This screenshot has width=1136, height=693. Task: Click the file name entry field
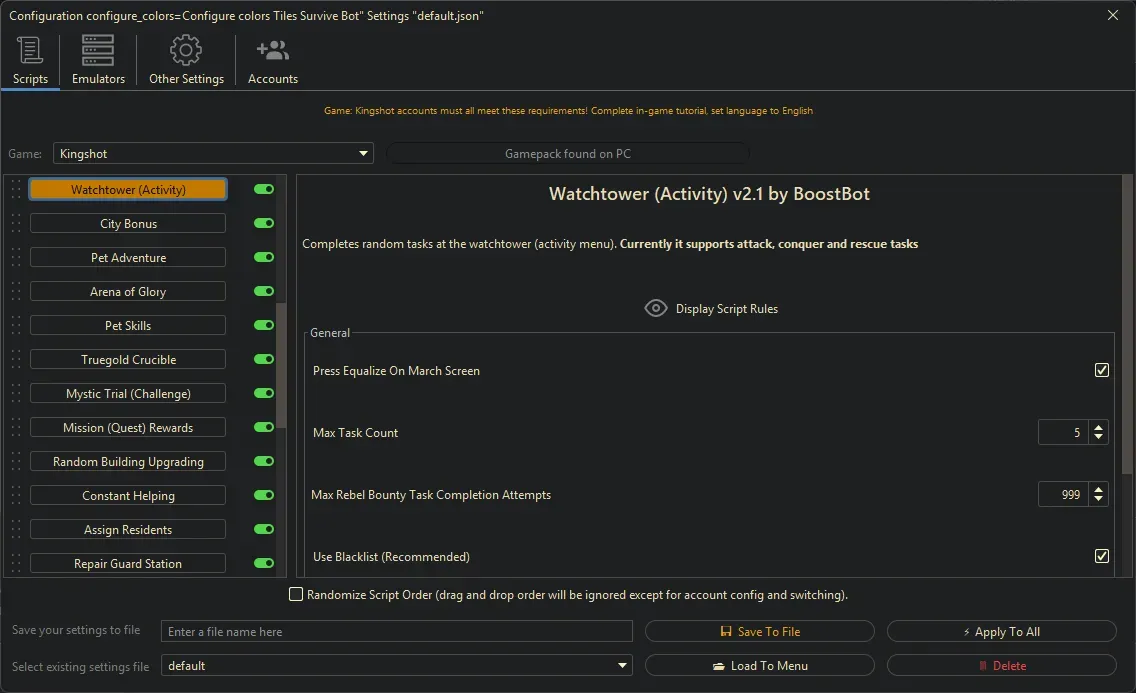click(x=395, y=630)
